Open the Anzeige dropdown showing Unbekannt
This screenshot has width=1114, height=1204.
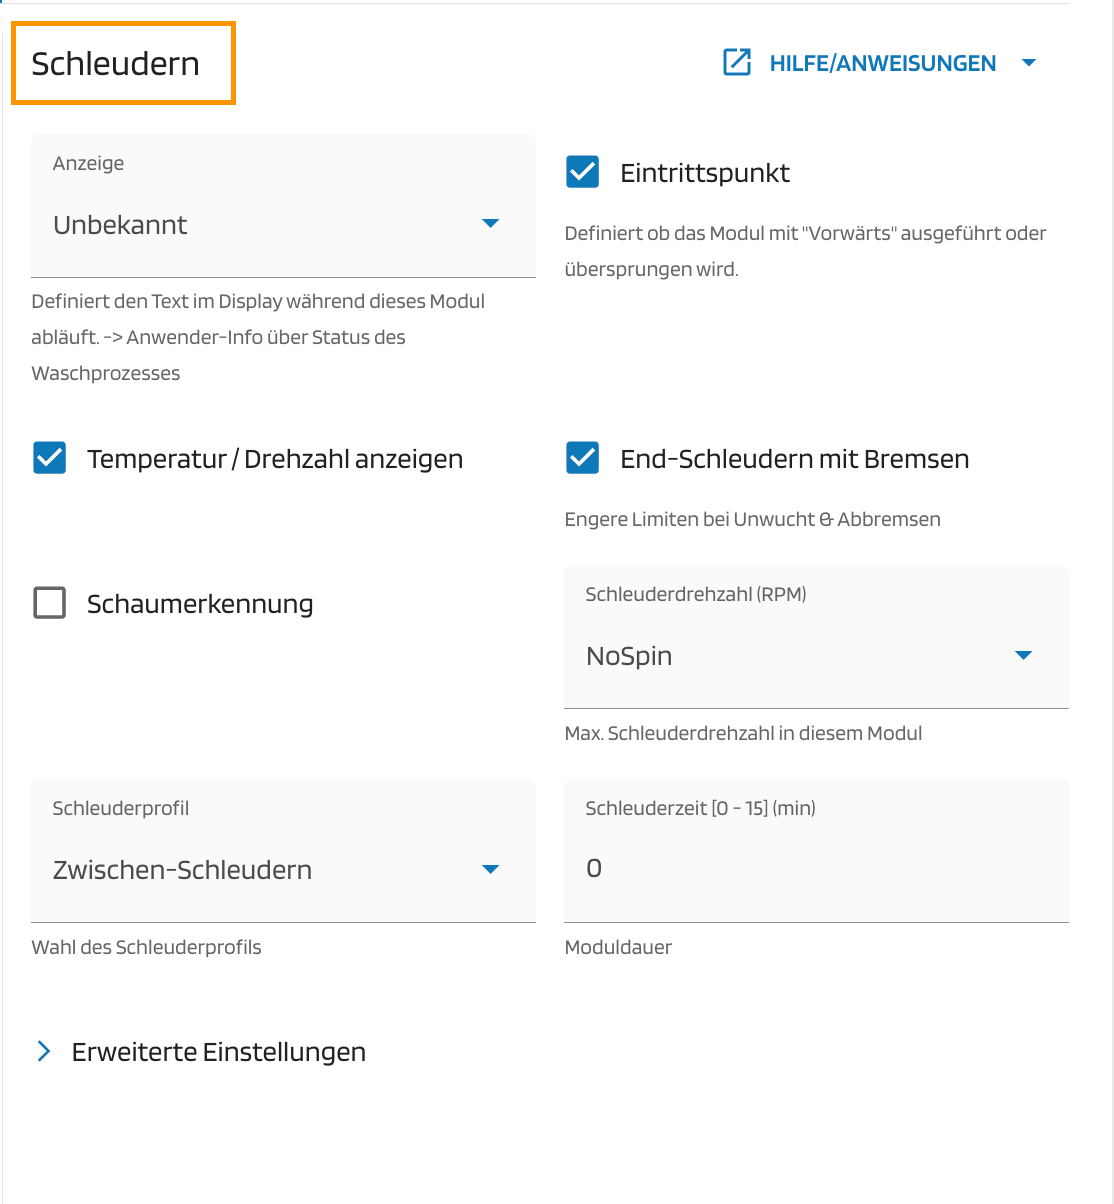click(283, 225)
